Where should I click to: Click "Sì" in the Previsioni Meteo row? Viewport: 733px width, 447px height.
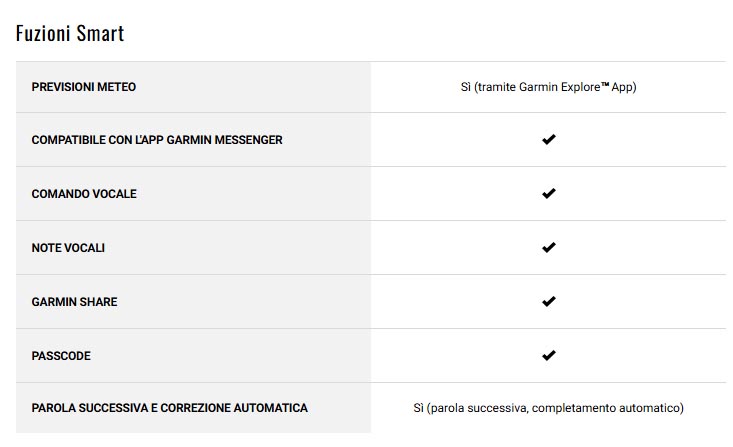pyautogui.click(x=465, y=87)
